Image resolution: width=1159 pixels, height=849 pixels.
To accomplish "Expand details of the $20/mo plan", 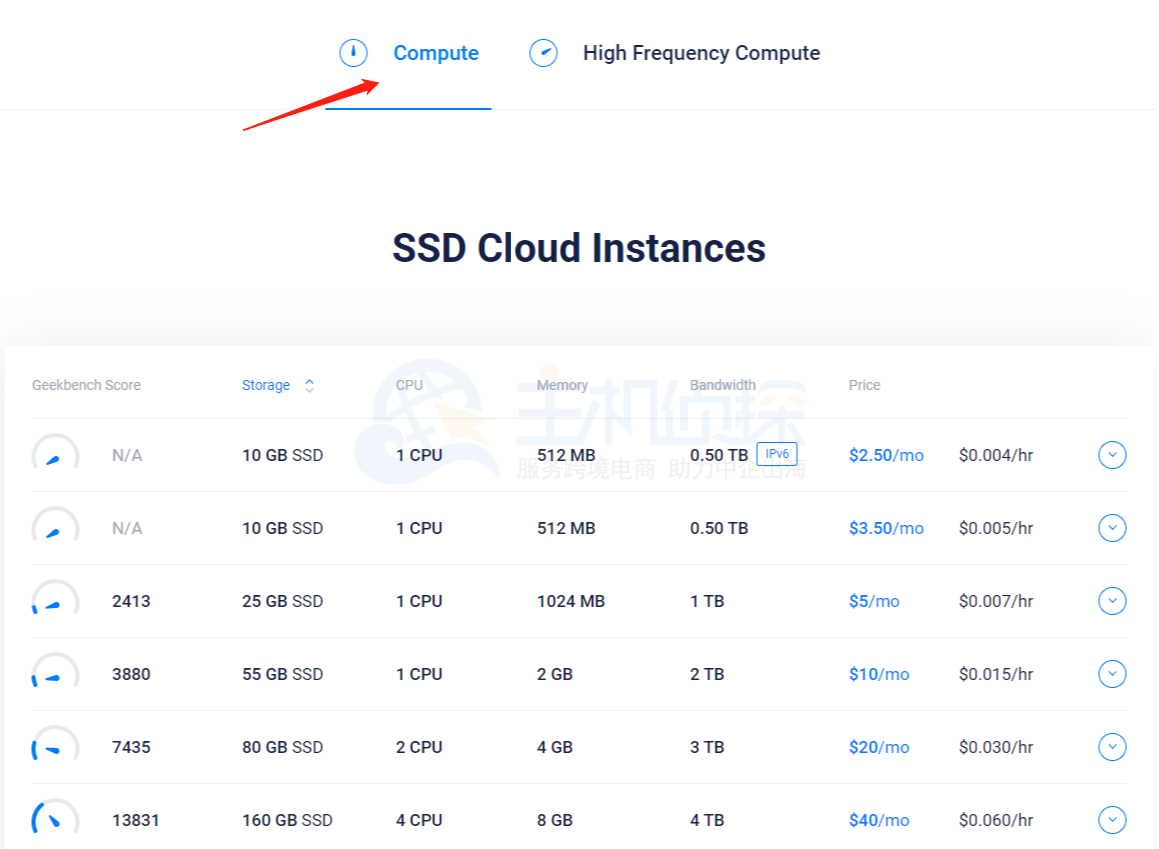I will point(1112,747).
